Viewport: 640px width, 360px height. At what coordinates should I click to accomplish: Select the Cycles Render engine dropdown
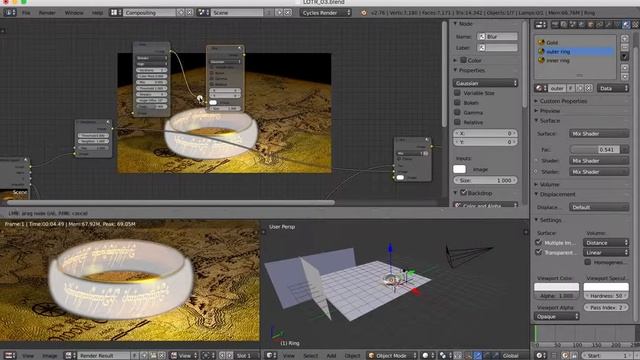click(x=325, y=13)
